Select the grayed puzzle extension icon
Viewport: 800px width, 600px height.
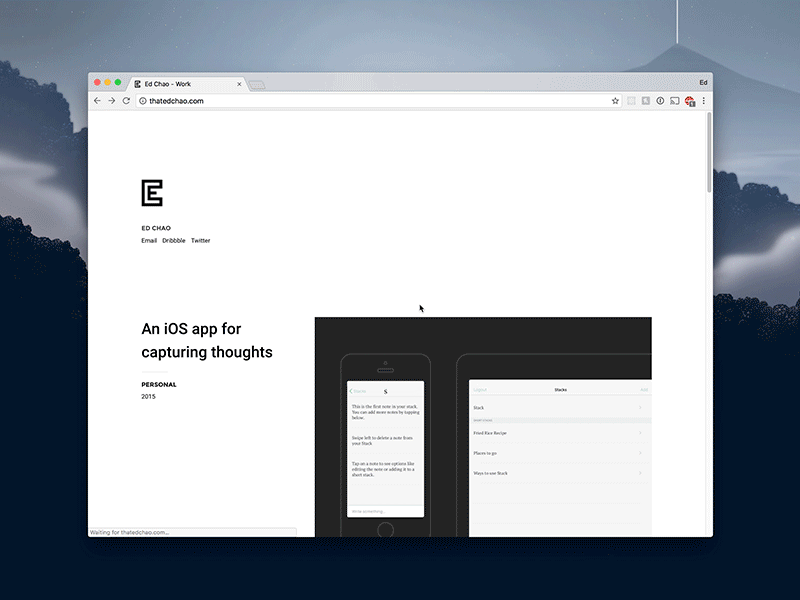[631, 100]
